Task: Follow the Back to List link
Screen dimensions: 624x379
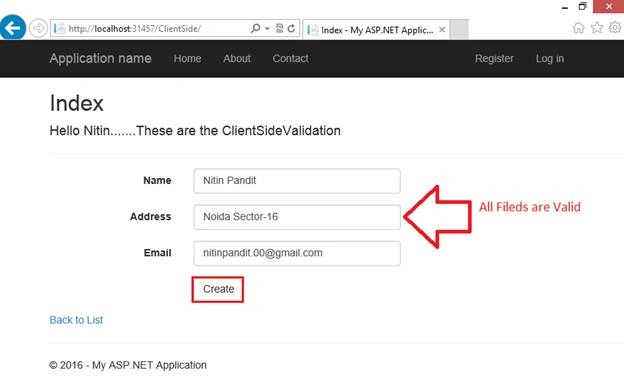Action: (x=76, y=320)
